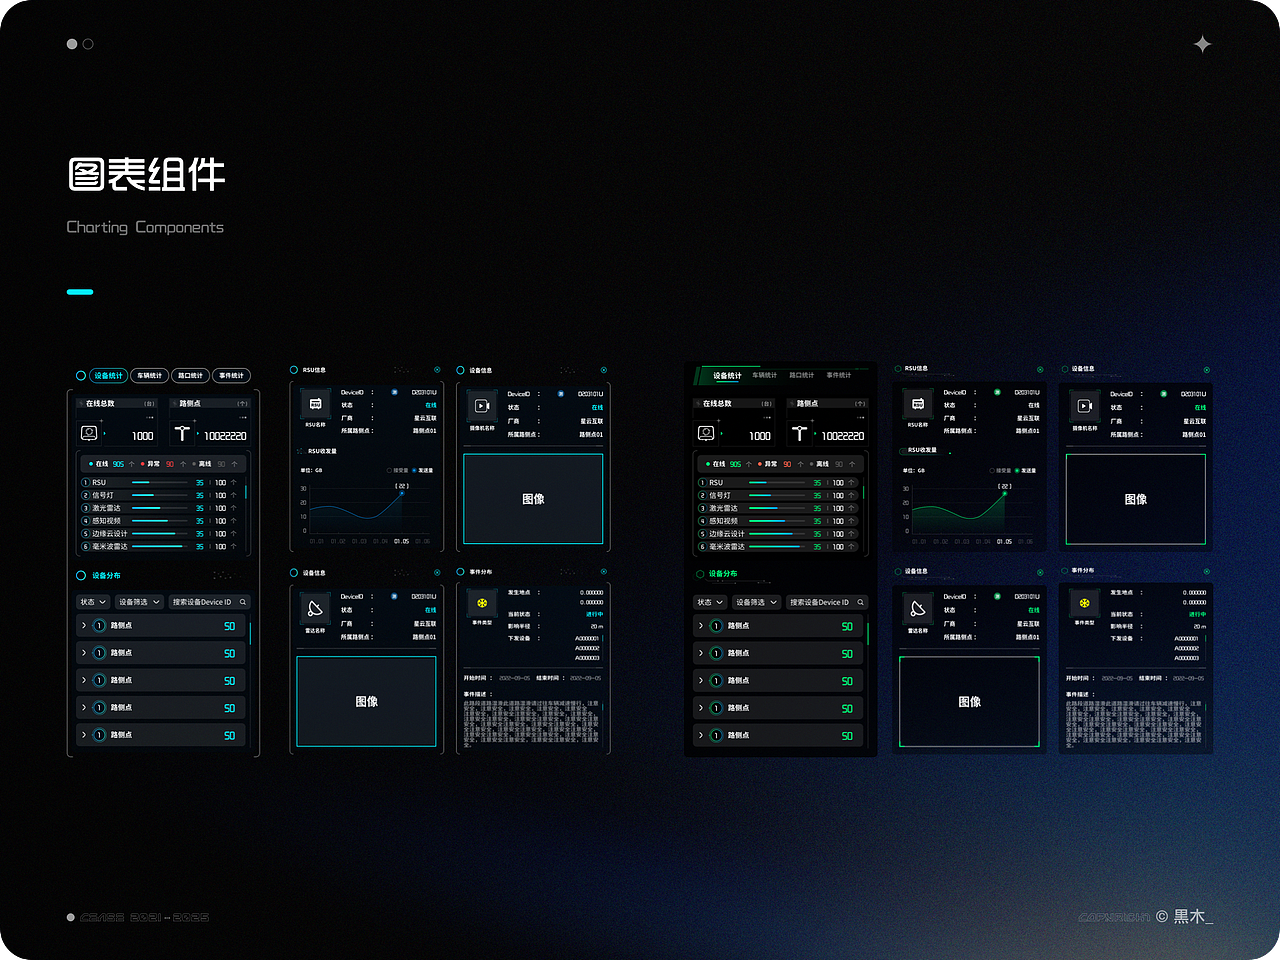This screenshot has width=1280, height=960.
Task: Click the radar dish icon in blue 设备信息 panel
Action: coord(315,609)
